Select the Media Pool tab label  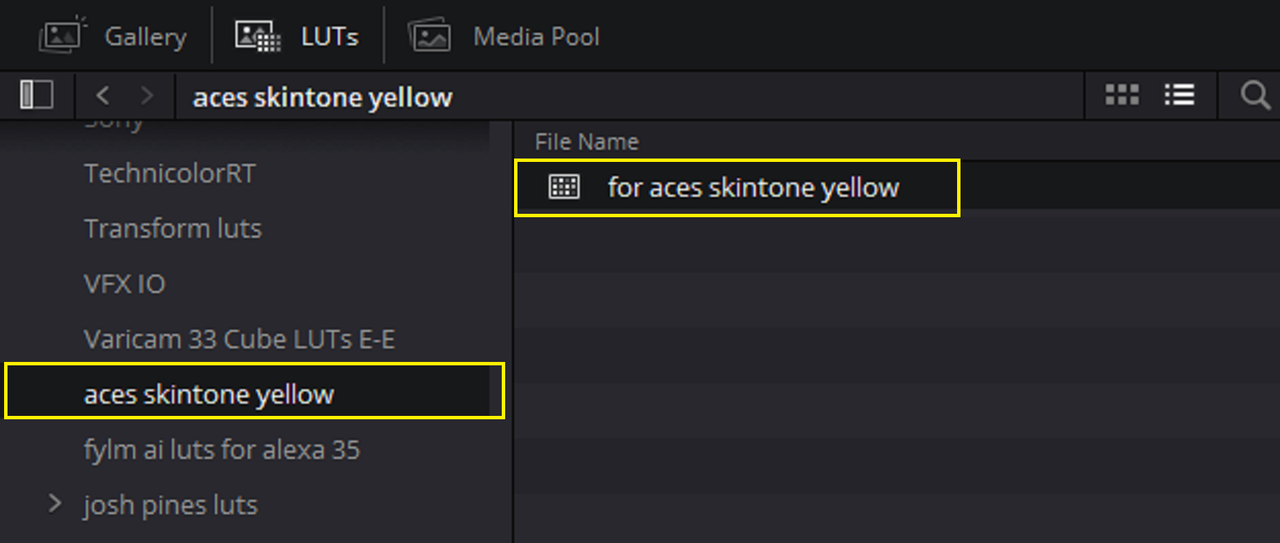[x=537, y=37]
